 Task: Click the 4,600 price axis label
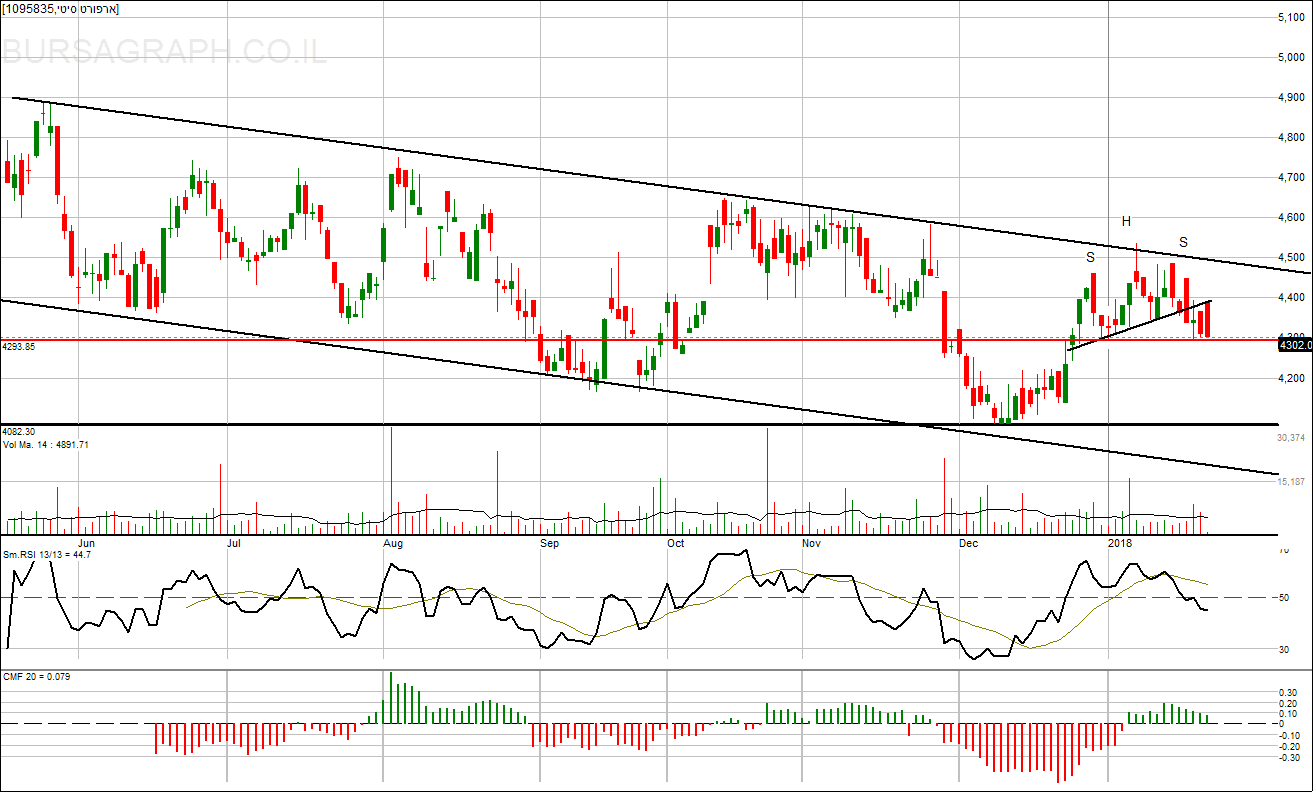click(x=1292, y=217)
